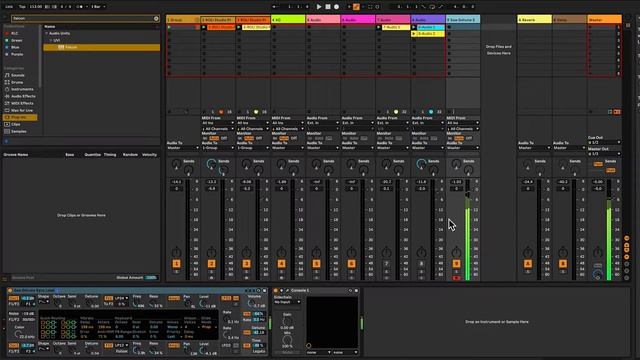Click the Arrangement Record button in transport

tap(336, 7)
